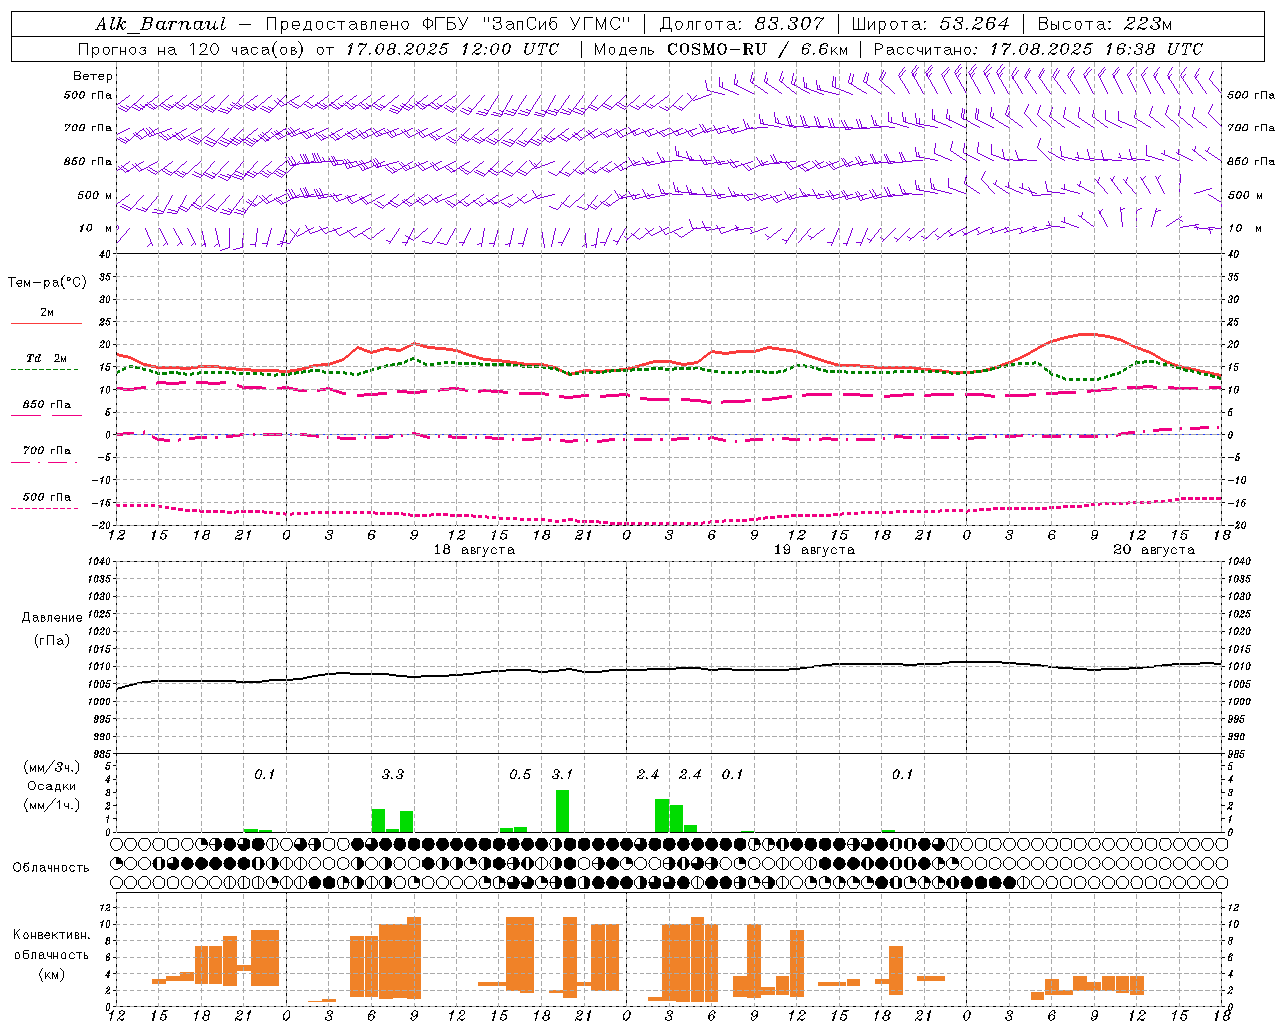
Task: Select the 'Широта: 53.264' header text
Action: tap(931, 24)
